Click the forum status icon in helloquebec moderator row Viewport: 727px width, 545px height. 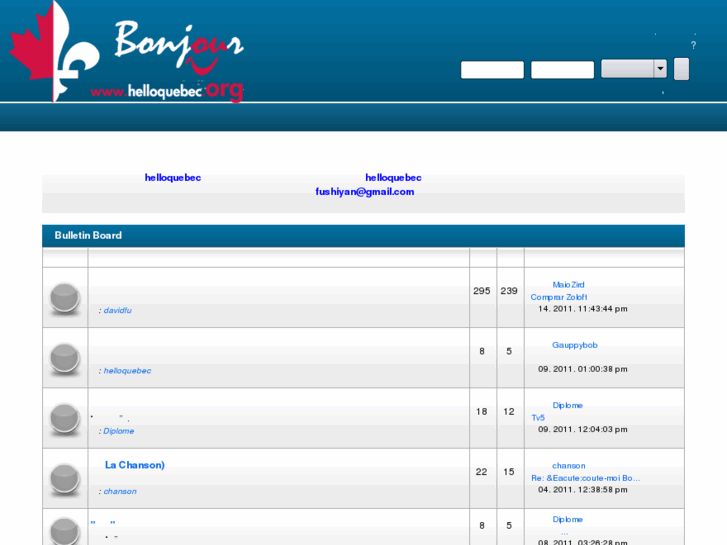(x=64, y=359)
